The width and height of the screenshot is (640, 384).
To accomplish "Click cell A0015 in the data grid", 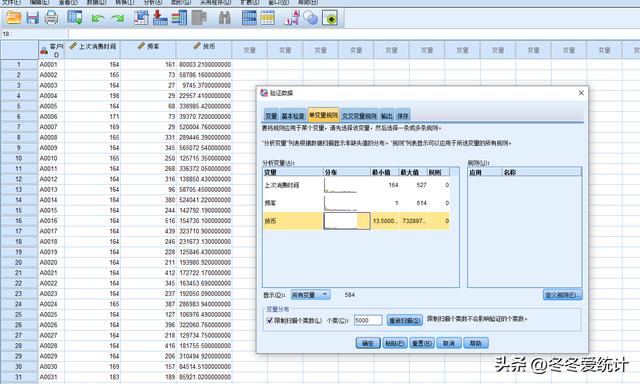I will click(51, 211).
